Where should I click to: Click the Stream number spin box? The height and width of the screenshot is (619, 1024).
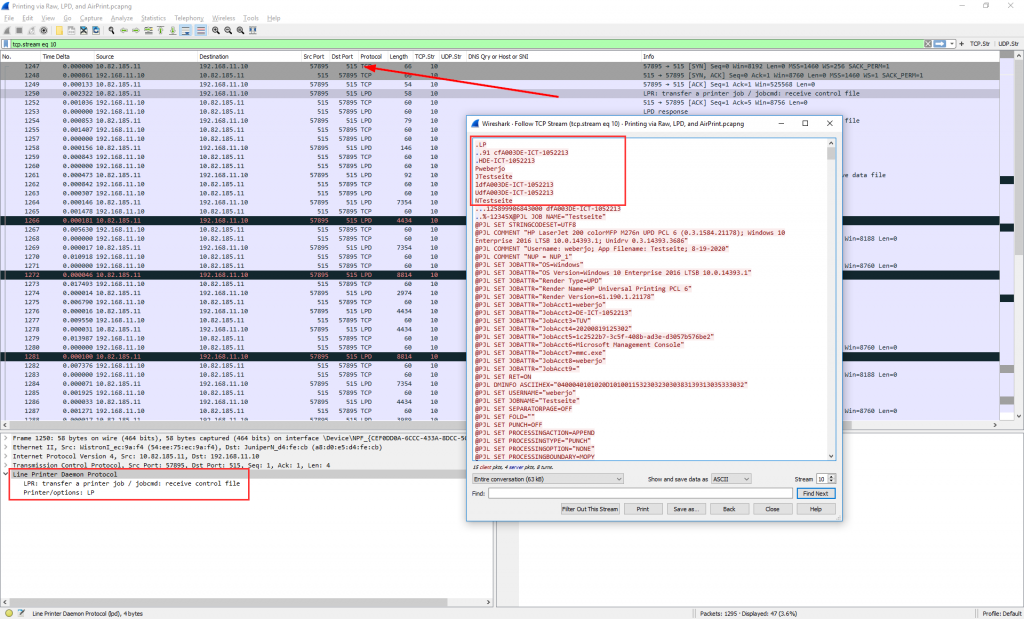825,479
